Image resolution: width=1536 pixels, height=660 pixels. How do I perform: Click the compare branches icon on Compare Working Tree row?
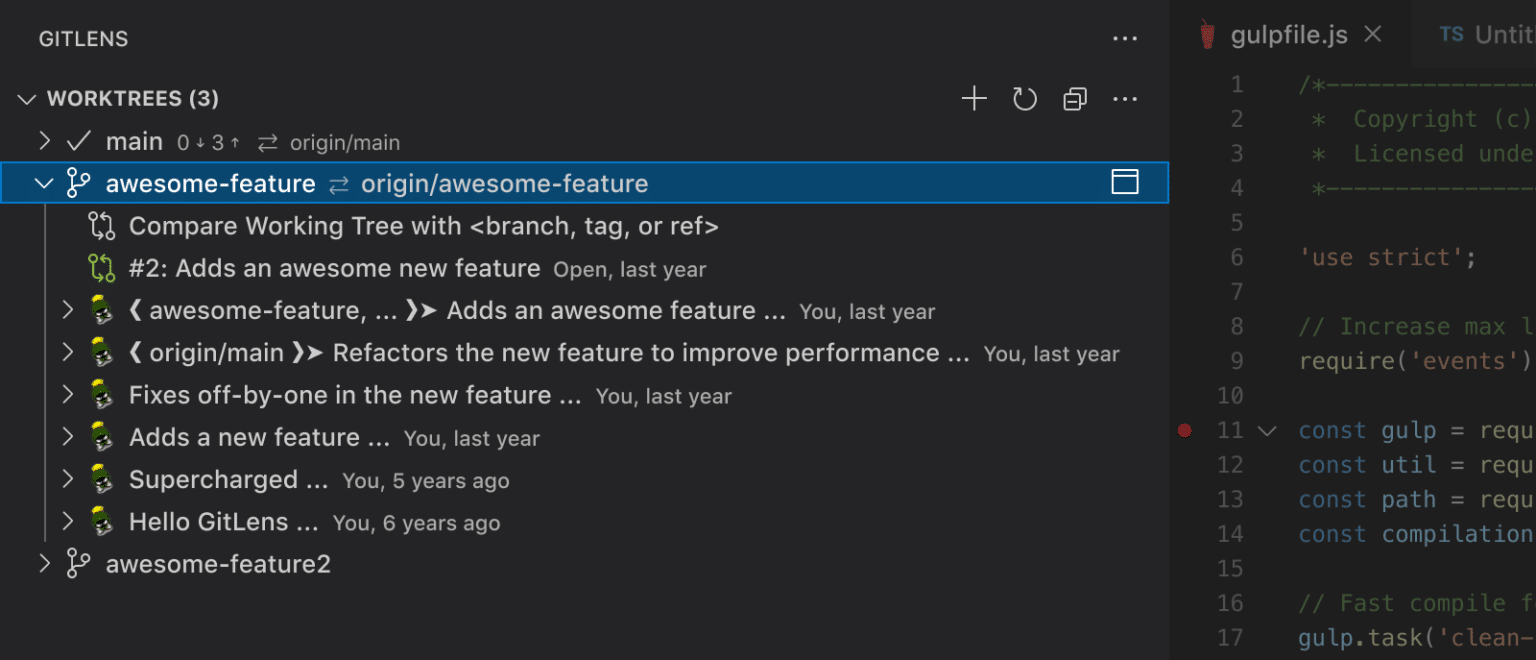(x=101, y=226)
